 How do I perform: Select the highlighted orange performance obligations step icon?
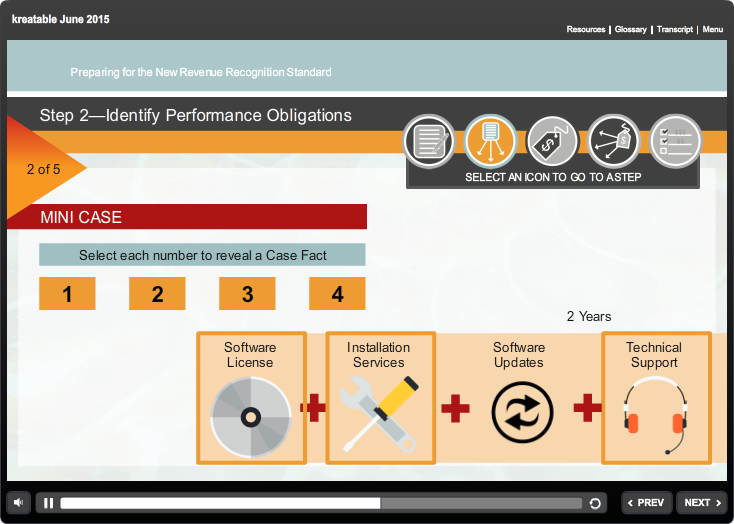coord(490,142)
